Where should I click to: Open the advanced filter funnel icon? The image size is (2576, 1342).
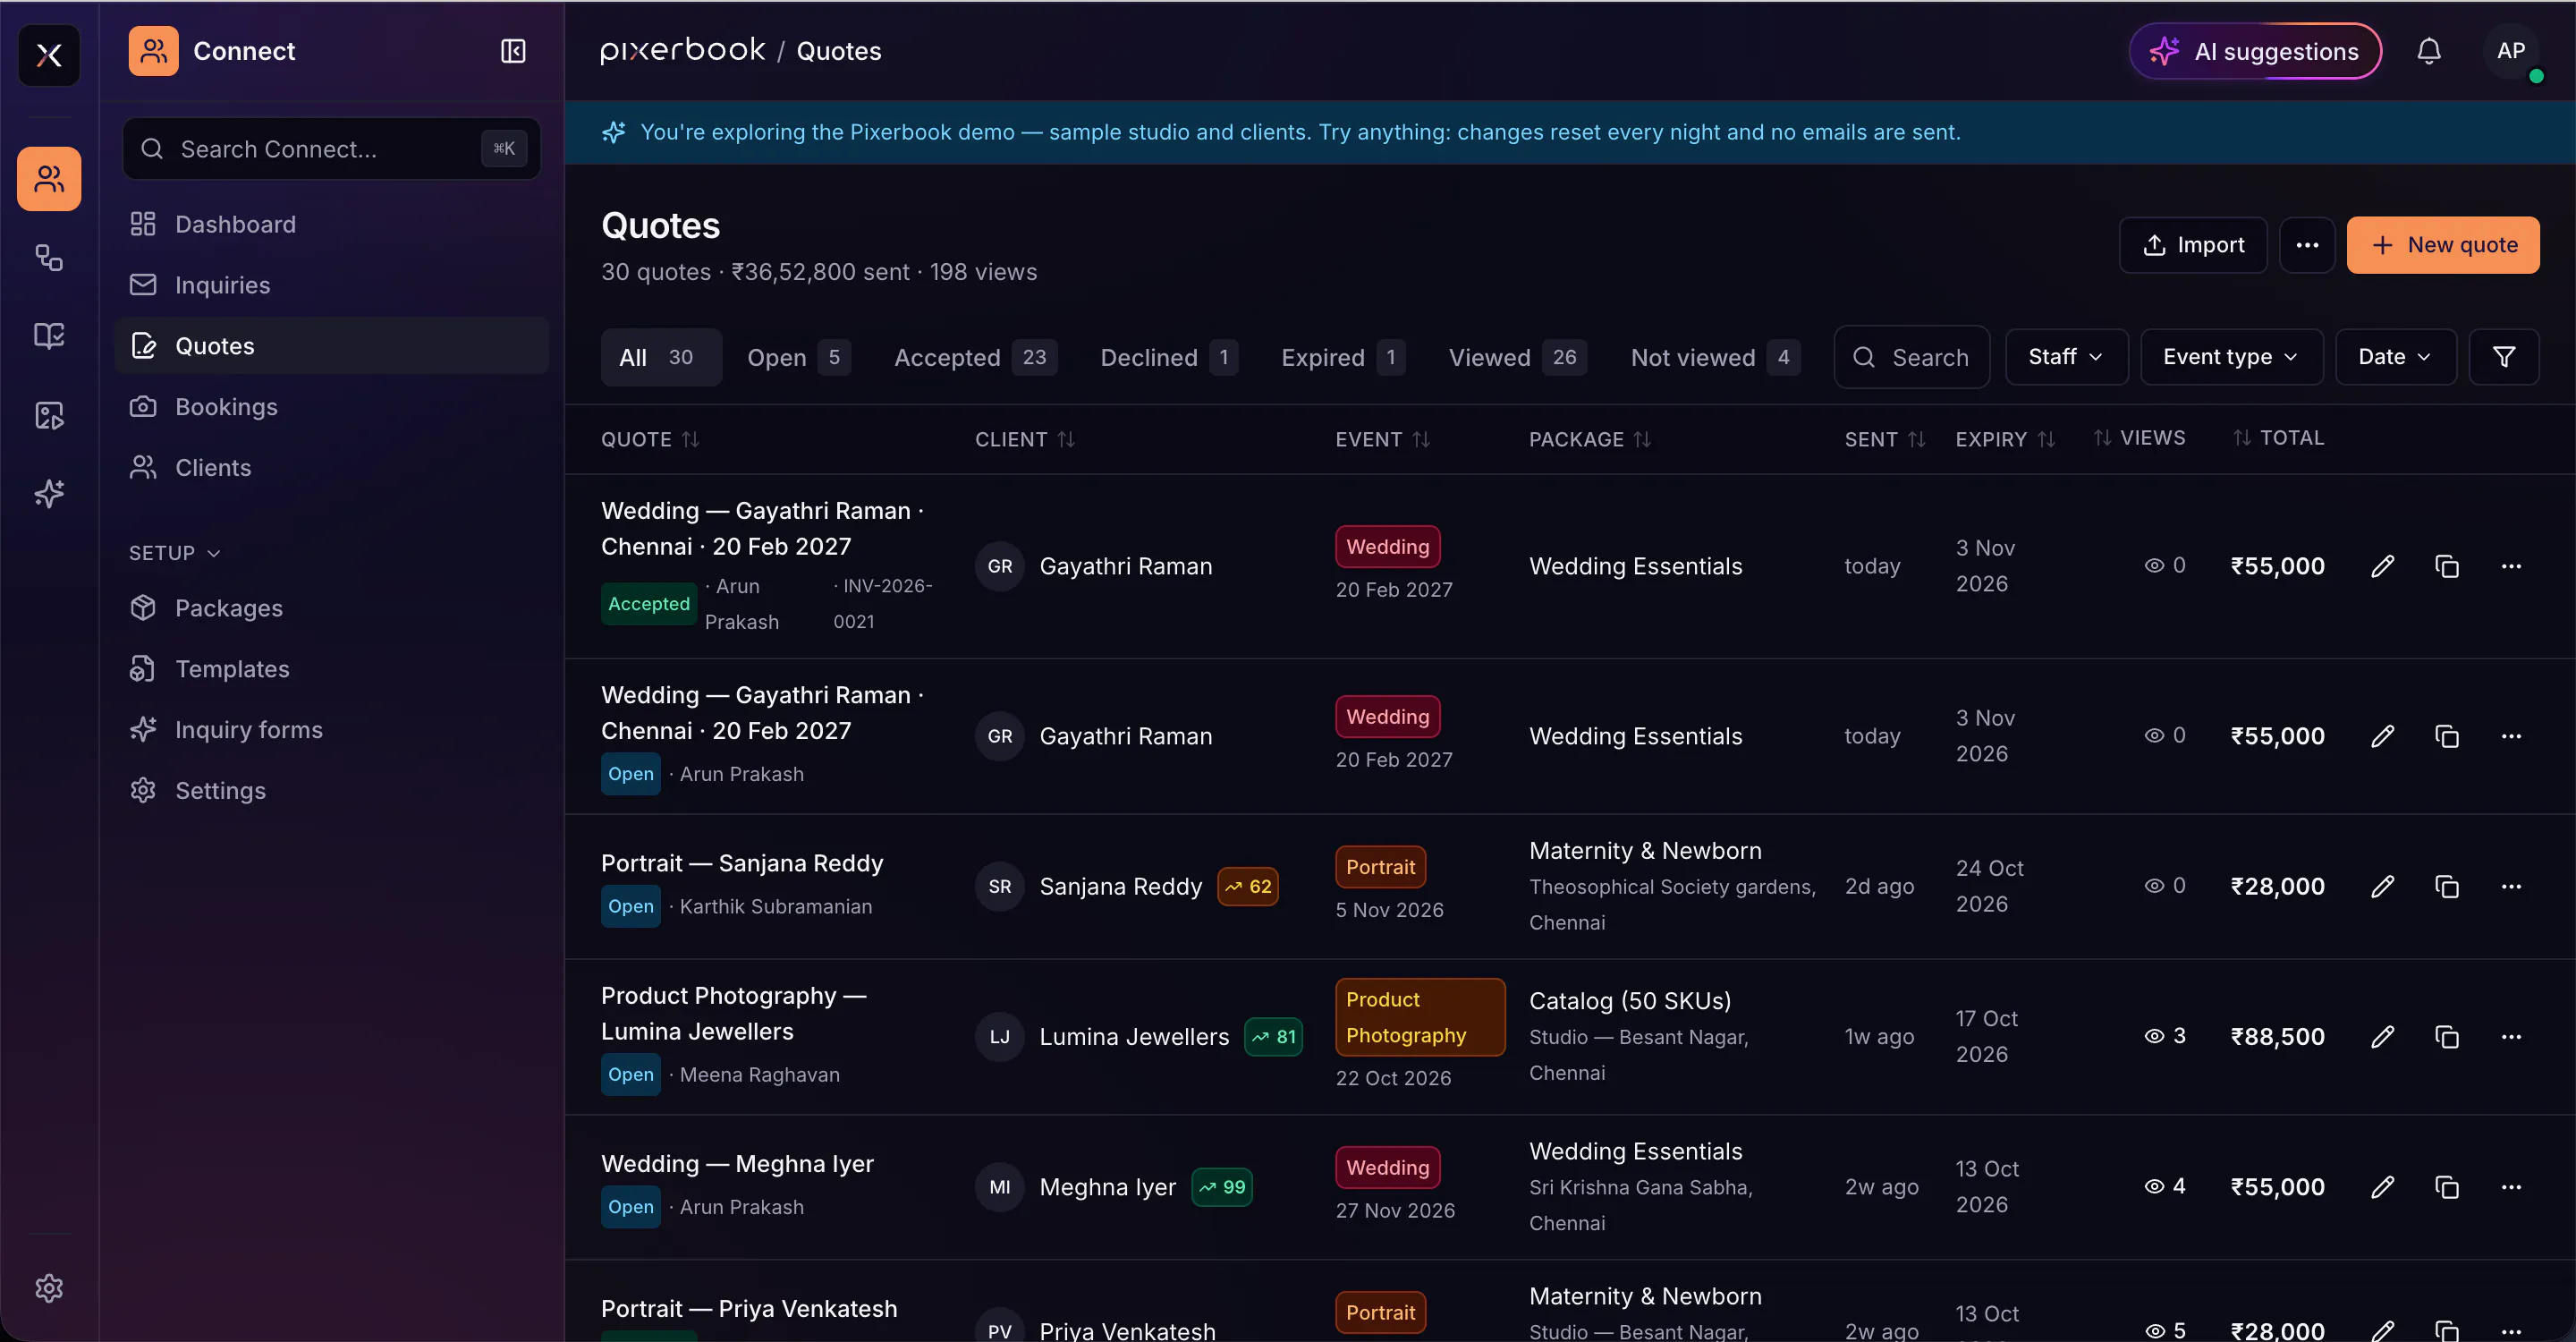pyautogui.click(x=2504, y=357)
